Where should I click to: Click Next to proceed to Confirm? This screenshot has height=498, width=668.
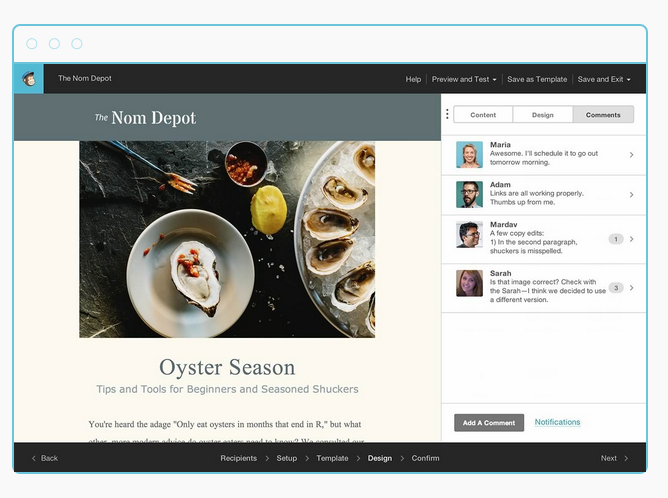point(614,458)
